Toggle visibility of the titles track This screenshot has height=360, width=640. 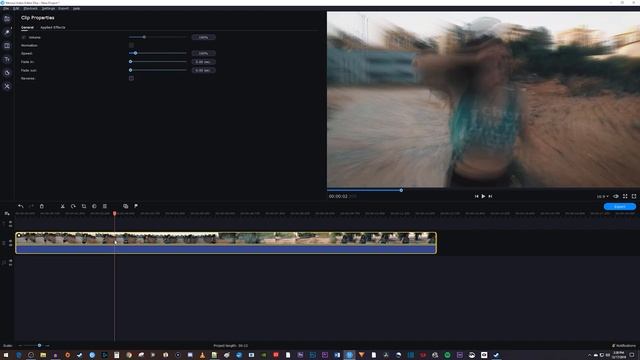[10, 222]
